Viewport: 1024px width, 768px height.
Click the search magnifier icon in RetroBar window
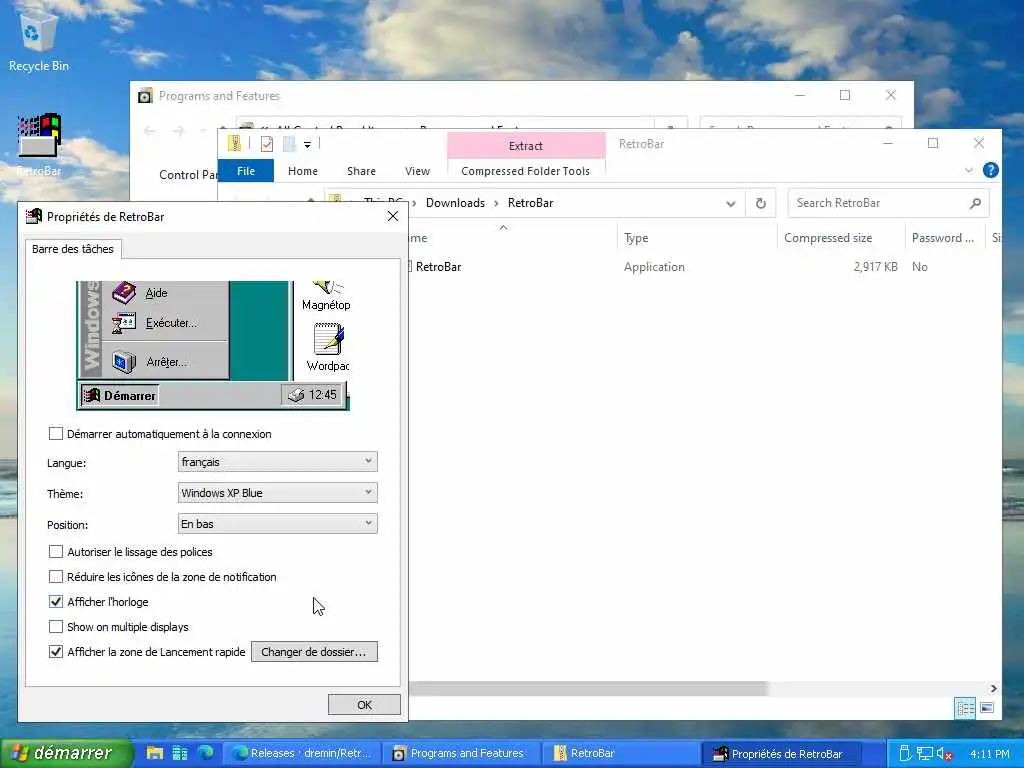pos(975,203)
